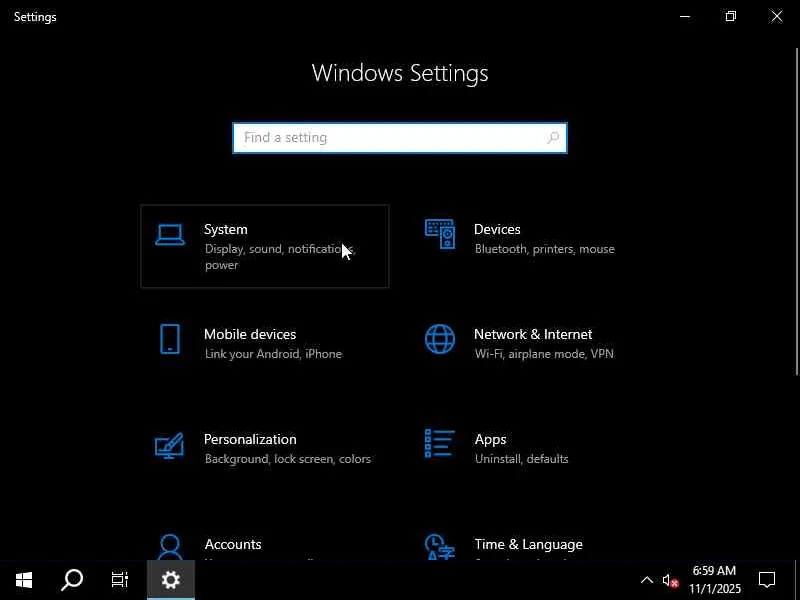This screenshot has height=600, width=800.
Task: Click the Settings gear on the taskbar
Action: click(170, 580)
